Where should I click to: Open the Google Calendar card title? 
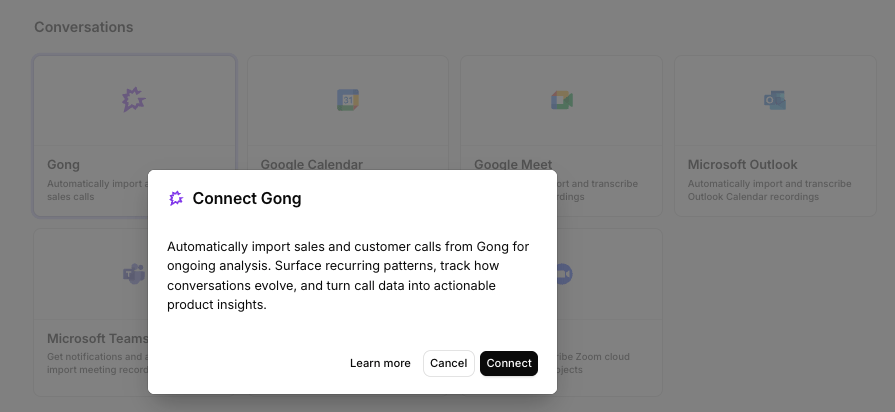[312, 164]
